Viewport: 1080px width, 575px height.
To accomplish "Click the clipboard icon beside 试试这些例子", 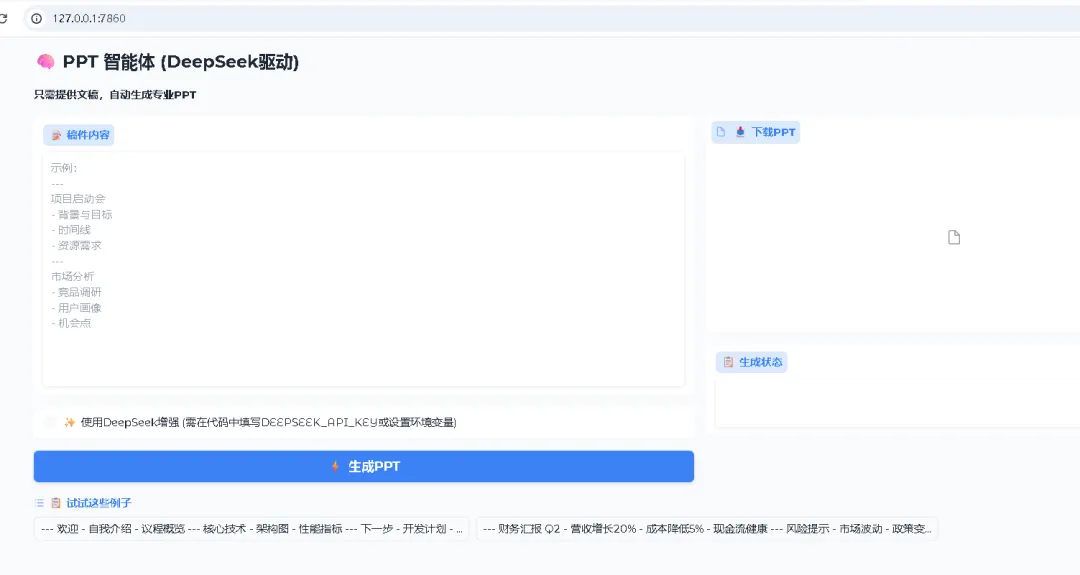I will [x=56, y=503].
